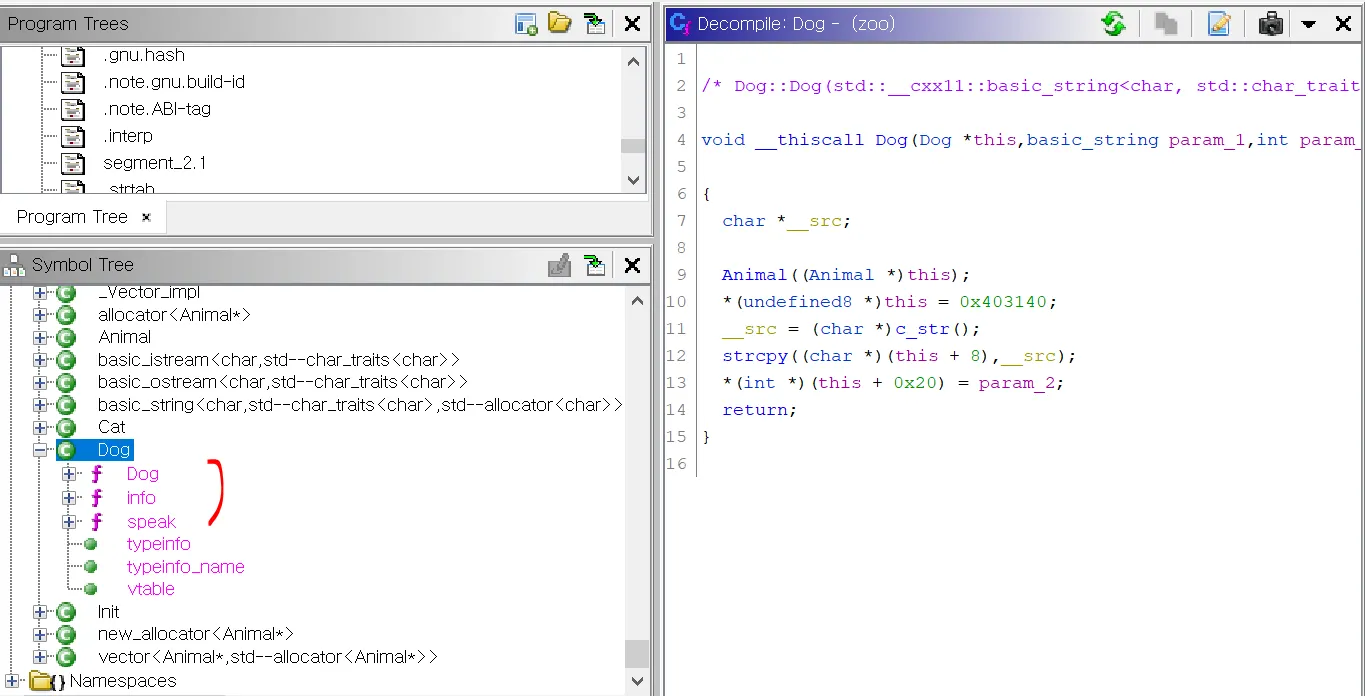Image resolution: width=1365 pixels, height=696 pixels.
Task: Click Symbol Tree scrollbar down arrow
Action: [x=636, y=681]
